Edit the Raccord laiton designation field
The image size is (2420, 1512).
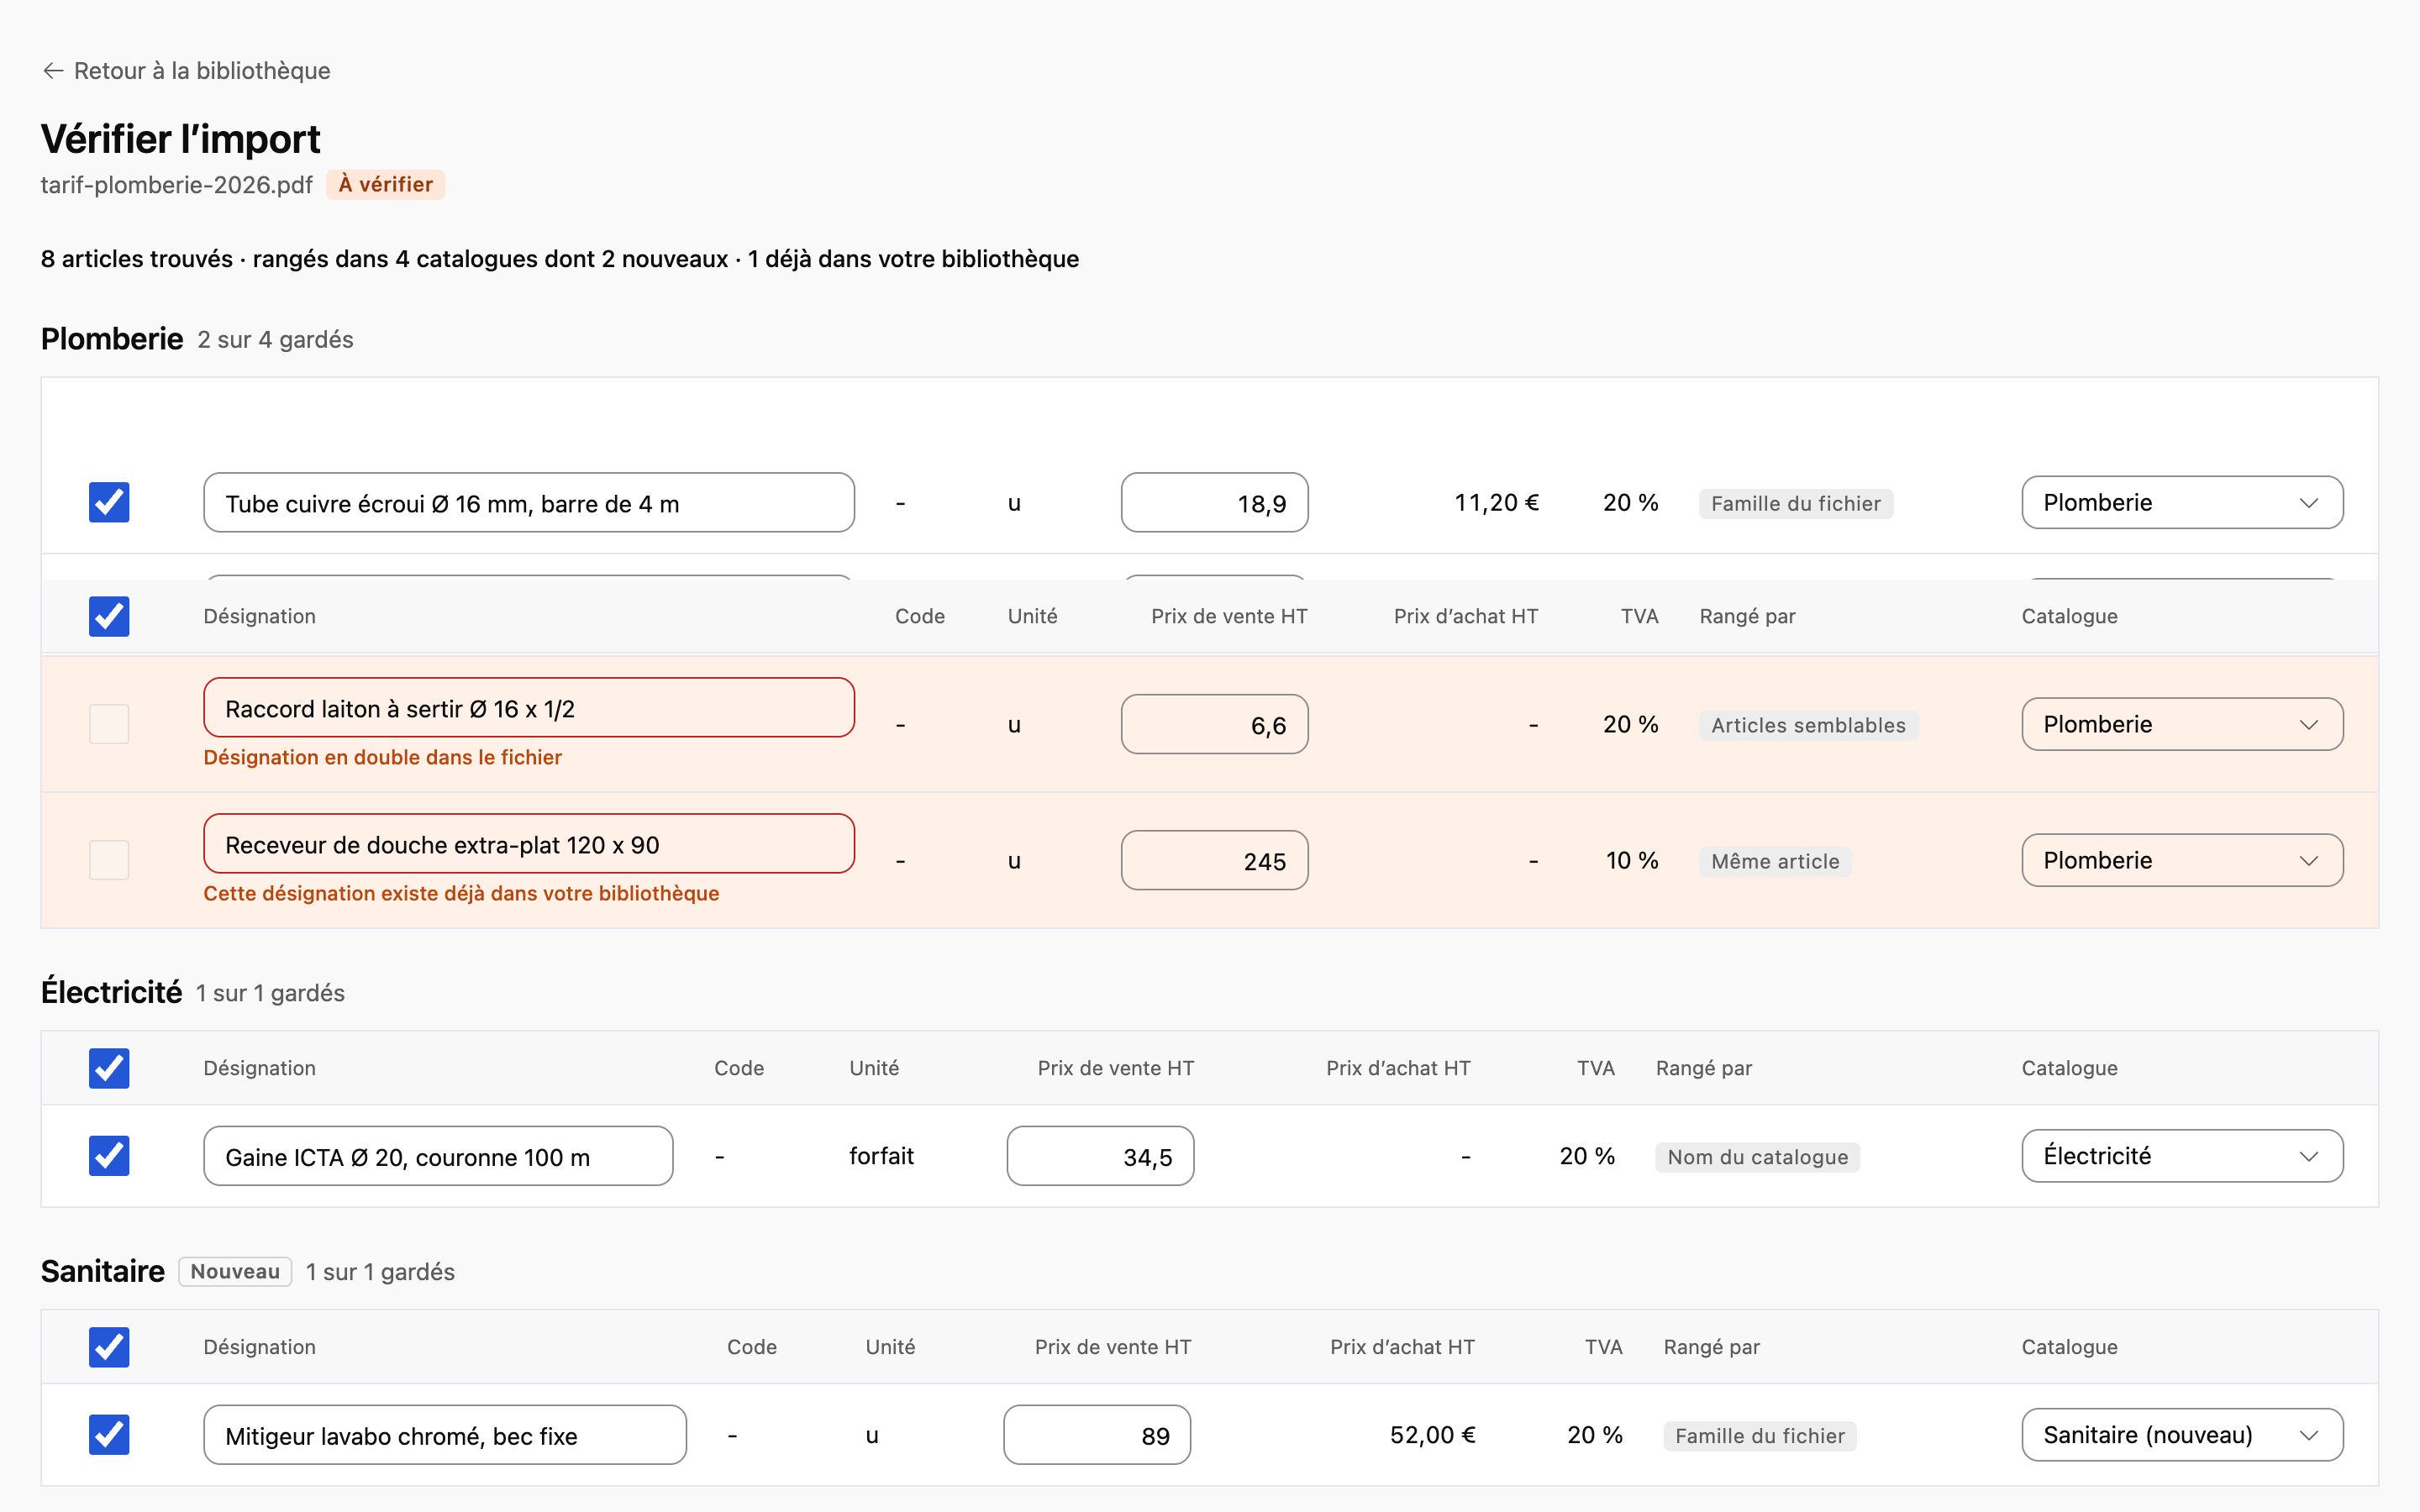pyautogui.click(x=529, y=708)
